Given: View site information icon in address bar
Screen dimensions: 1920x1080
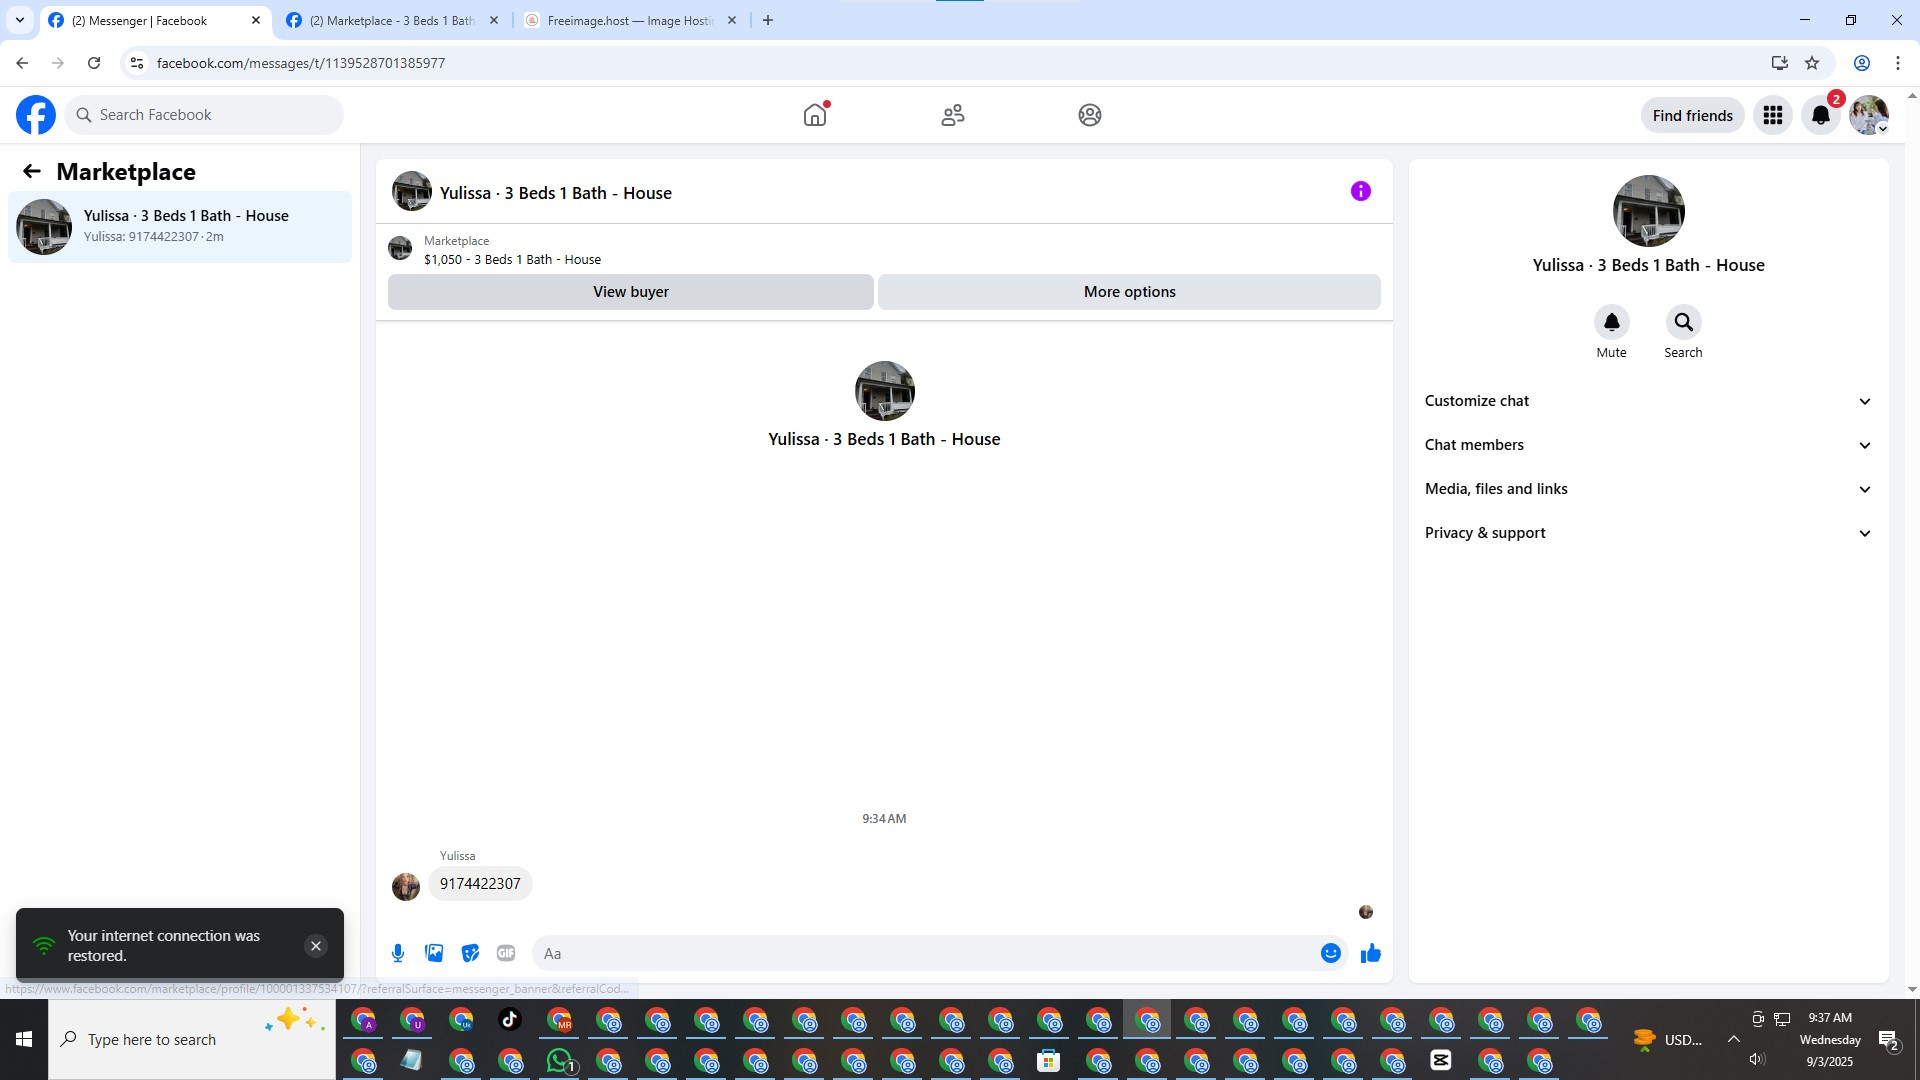Looking at the screenshot, I should coord(137,63).
